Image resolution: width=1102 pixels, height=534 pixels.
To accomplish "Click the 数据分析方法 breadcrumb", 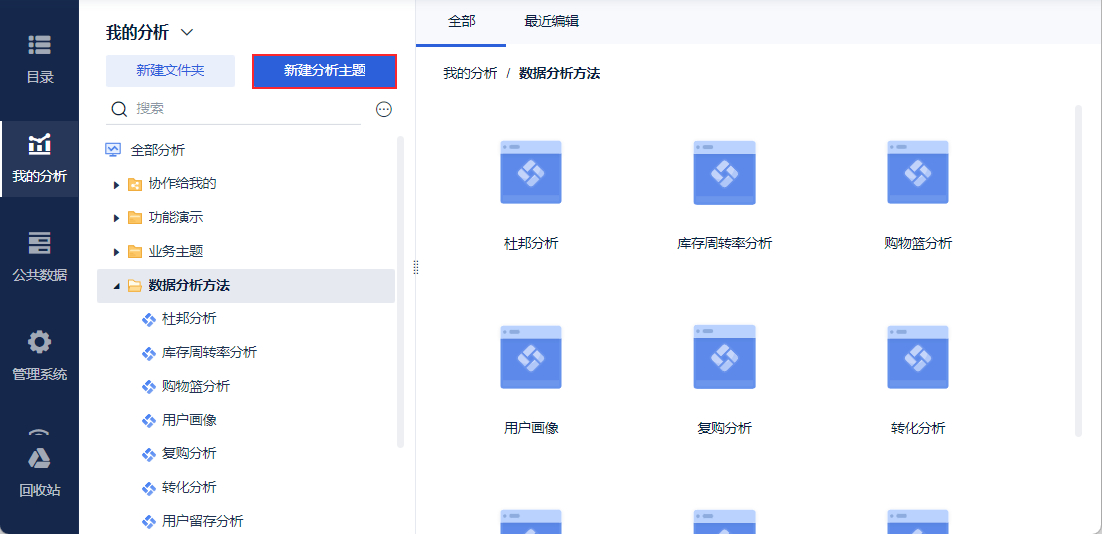I will click(x=559, y=73).
